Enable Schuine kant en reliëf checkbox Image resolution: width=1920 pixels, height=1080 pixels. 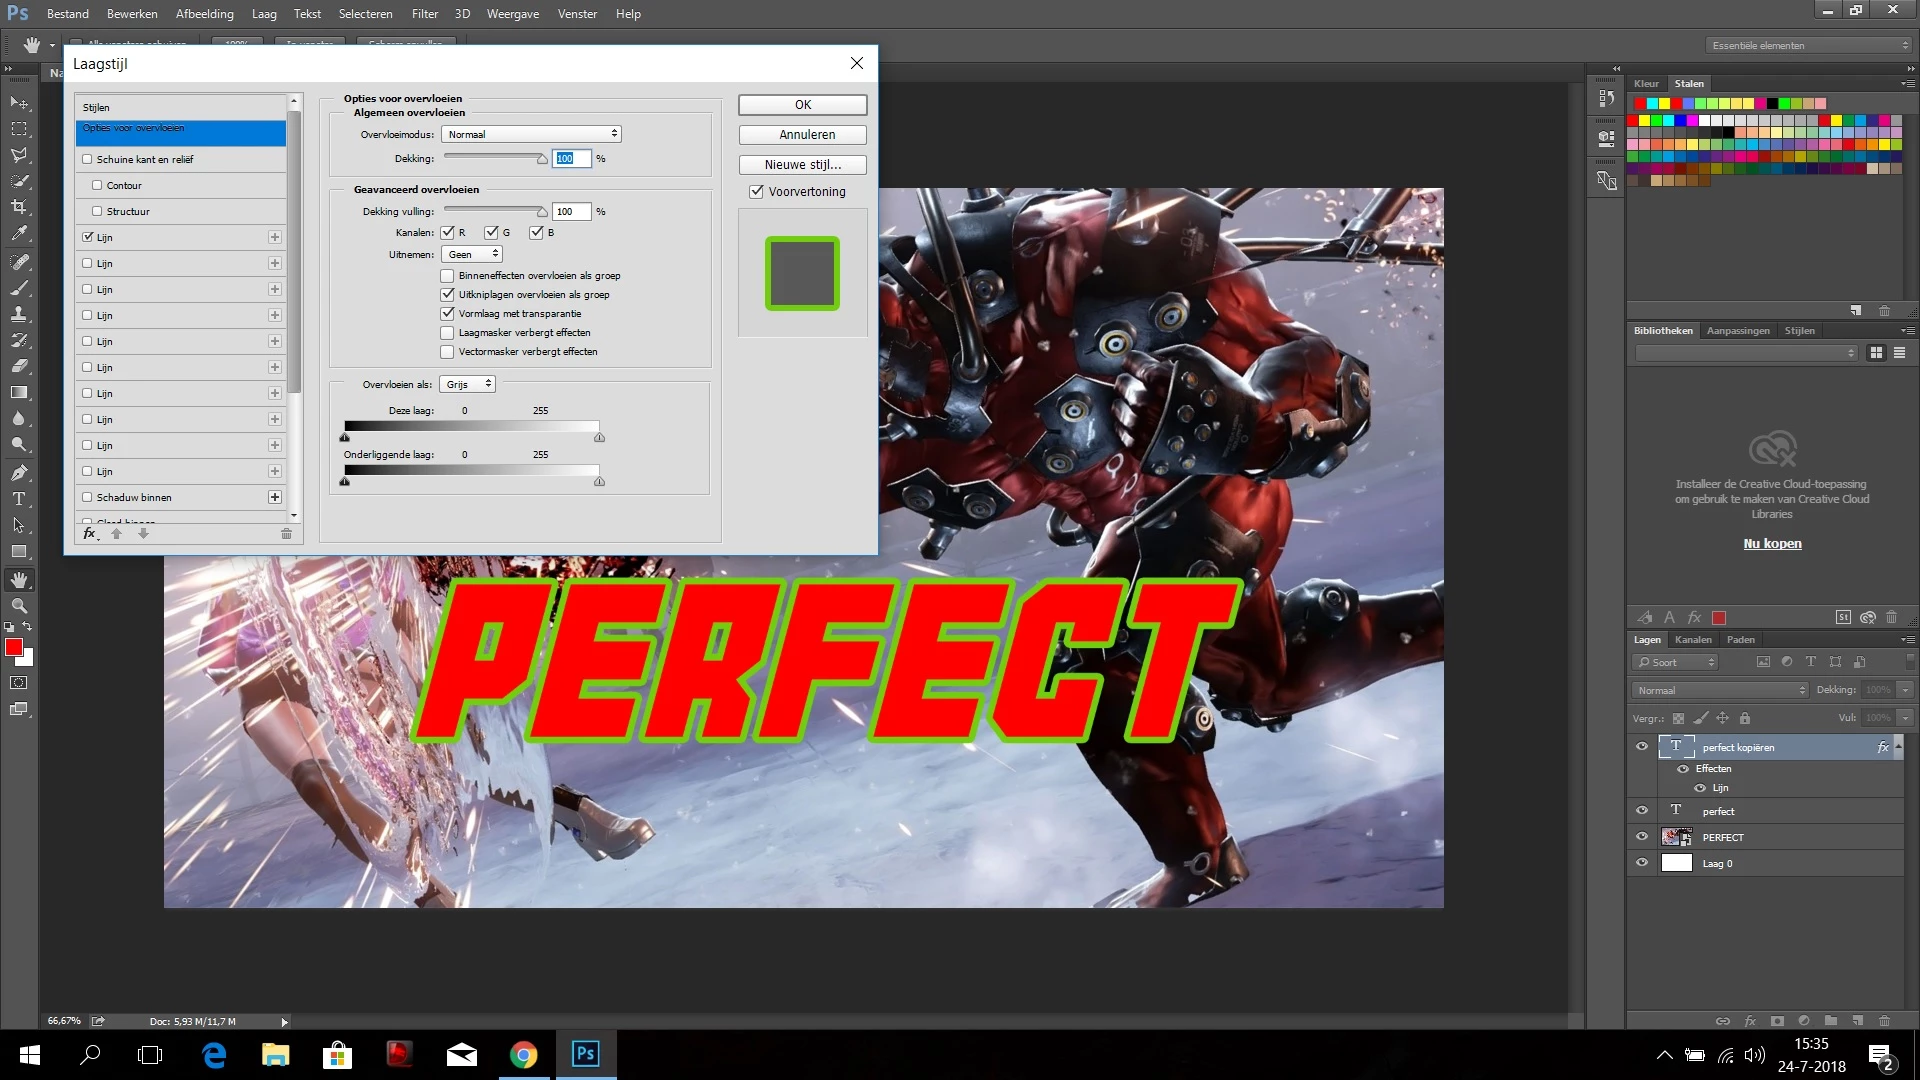88,159
